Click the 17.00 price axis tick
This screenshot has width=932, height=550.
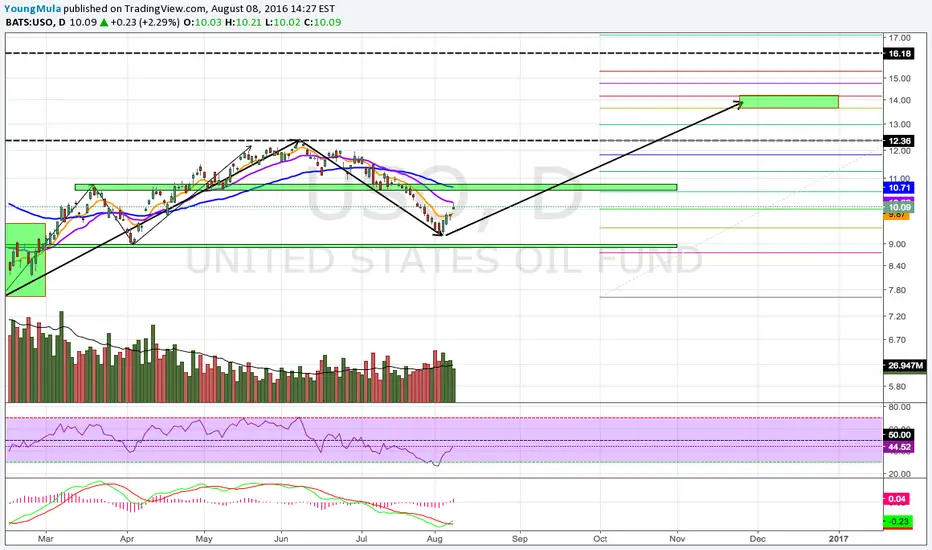(900, 37)
